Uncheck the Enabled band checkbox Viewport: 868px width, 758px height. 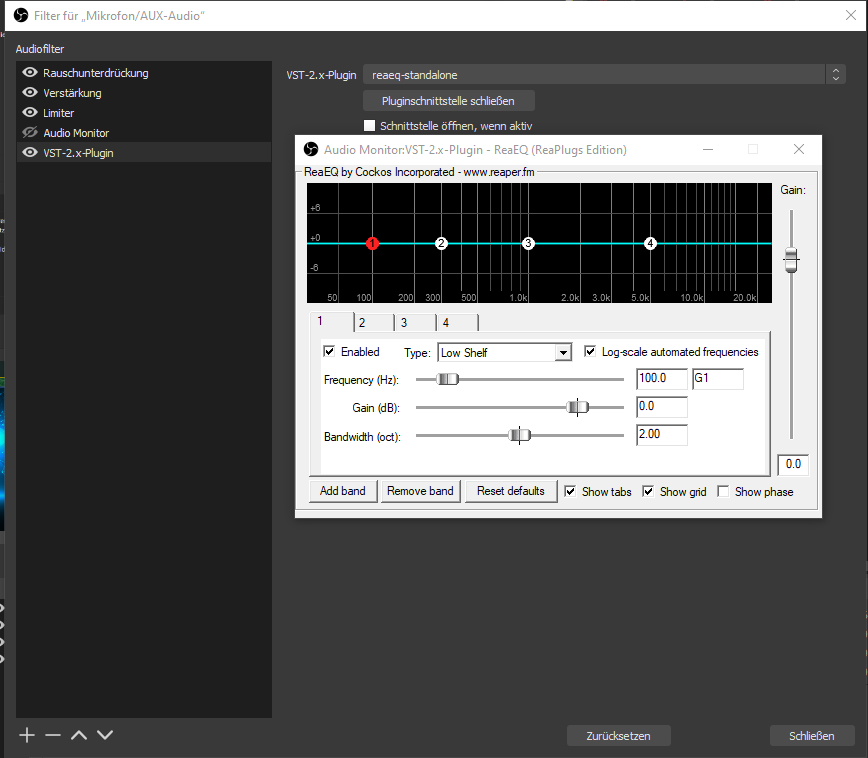pyautogui.click(x=329, y=352)
